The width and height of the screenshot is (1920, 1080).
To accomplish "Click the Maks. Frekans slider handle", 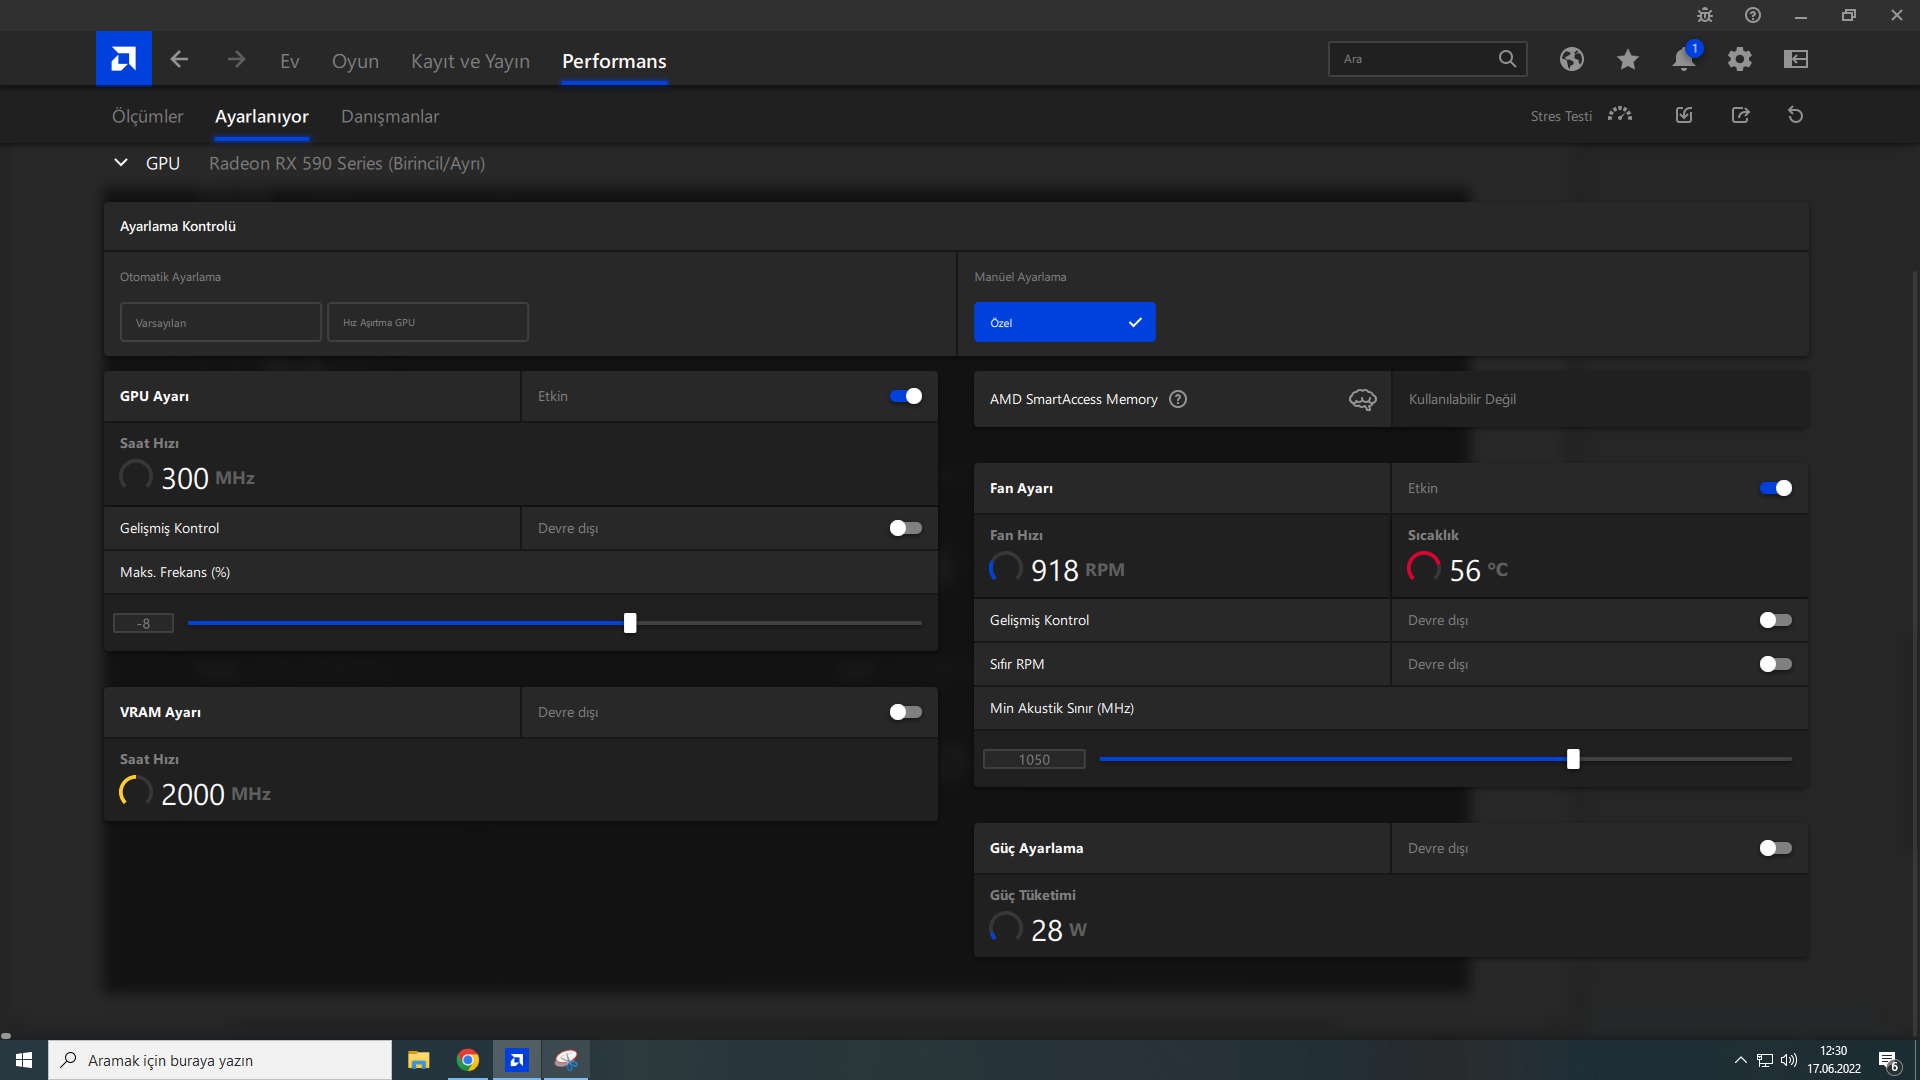I will 630,624.
